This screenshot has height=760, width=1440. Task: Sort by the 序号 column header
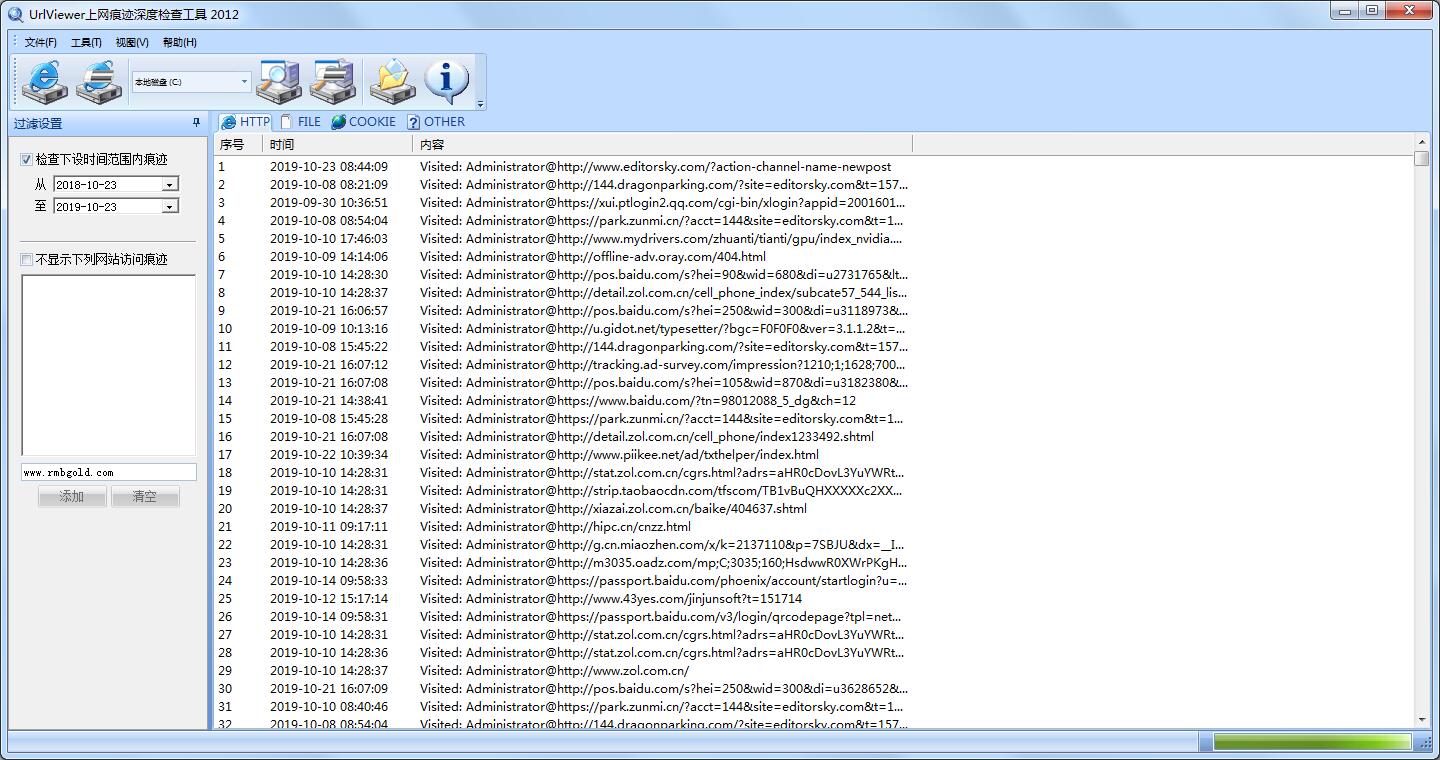click(x=239, y=144)
